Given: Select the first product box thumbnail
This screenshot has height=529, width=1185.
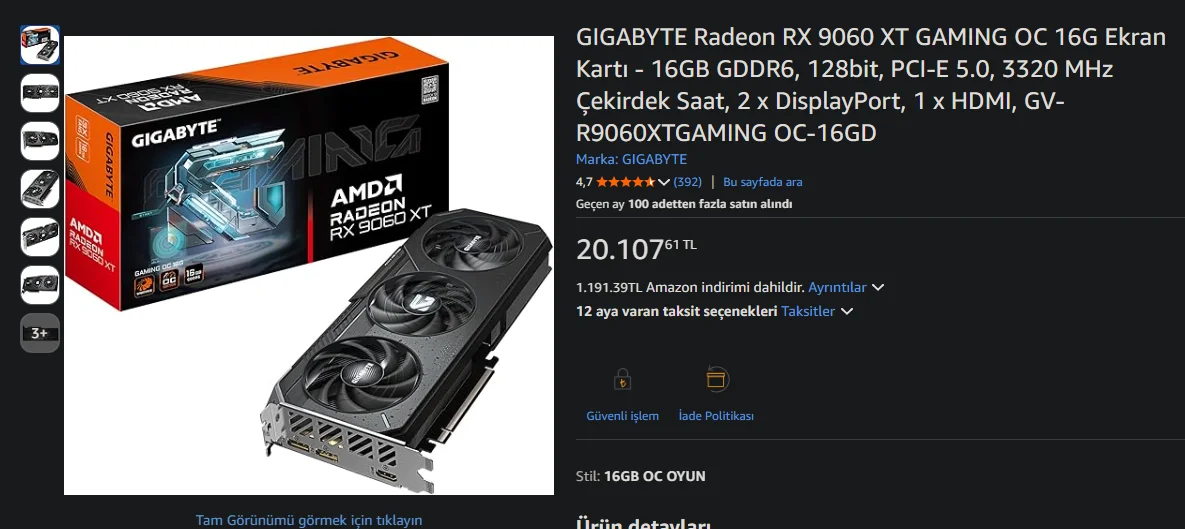Looking at the screenshot, I should pyautogui.click(x=40, y=45).
